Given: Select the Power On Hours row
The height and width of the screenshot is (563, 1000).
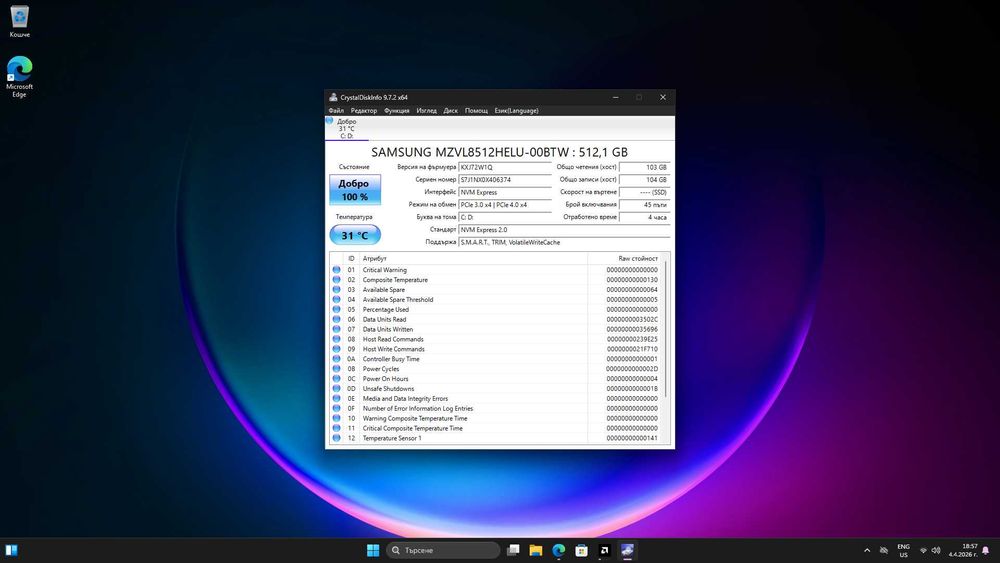Looking at the screenshot, I should pyautogui.click(x=496, y=379).
